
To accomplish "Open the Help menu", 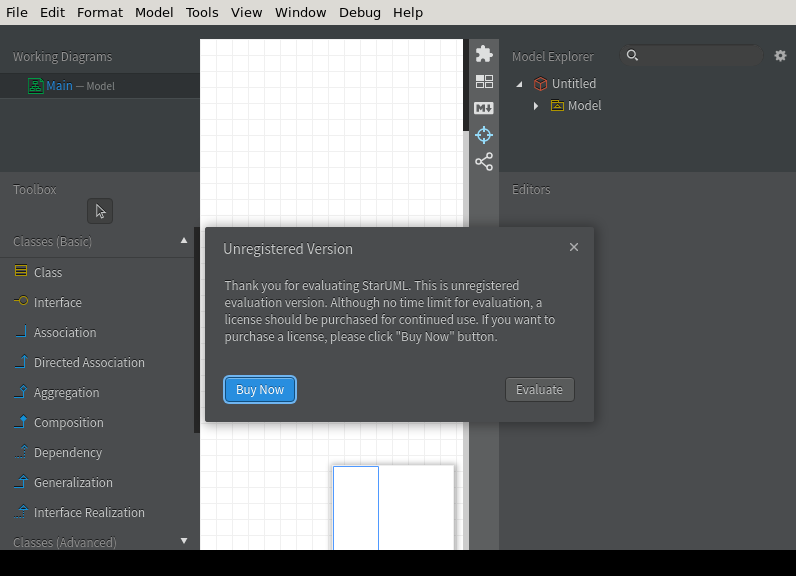I will (408, 12).
